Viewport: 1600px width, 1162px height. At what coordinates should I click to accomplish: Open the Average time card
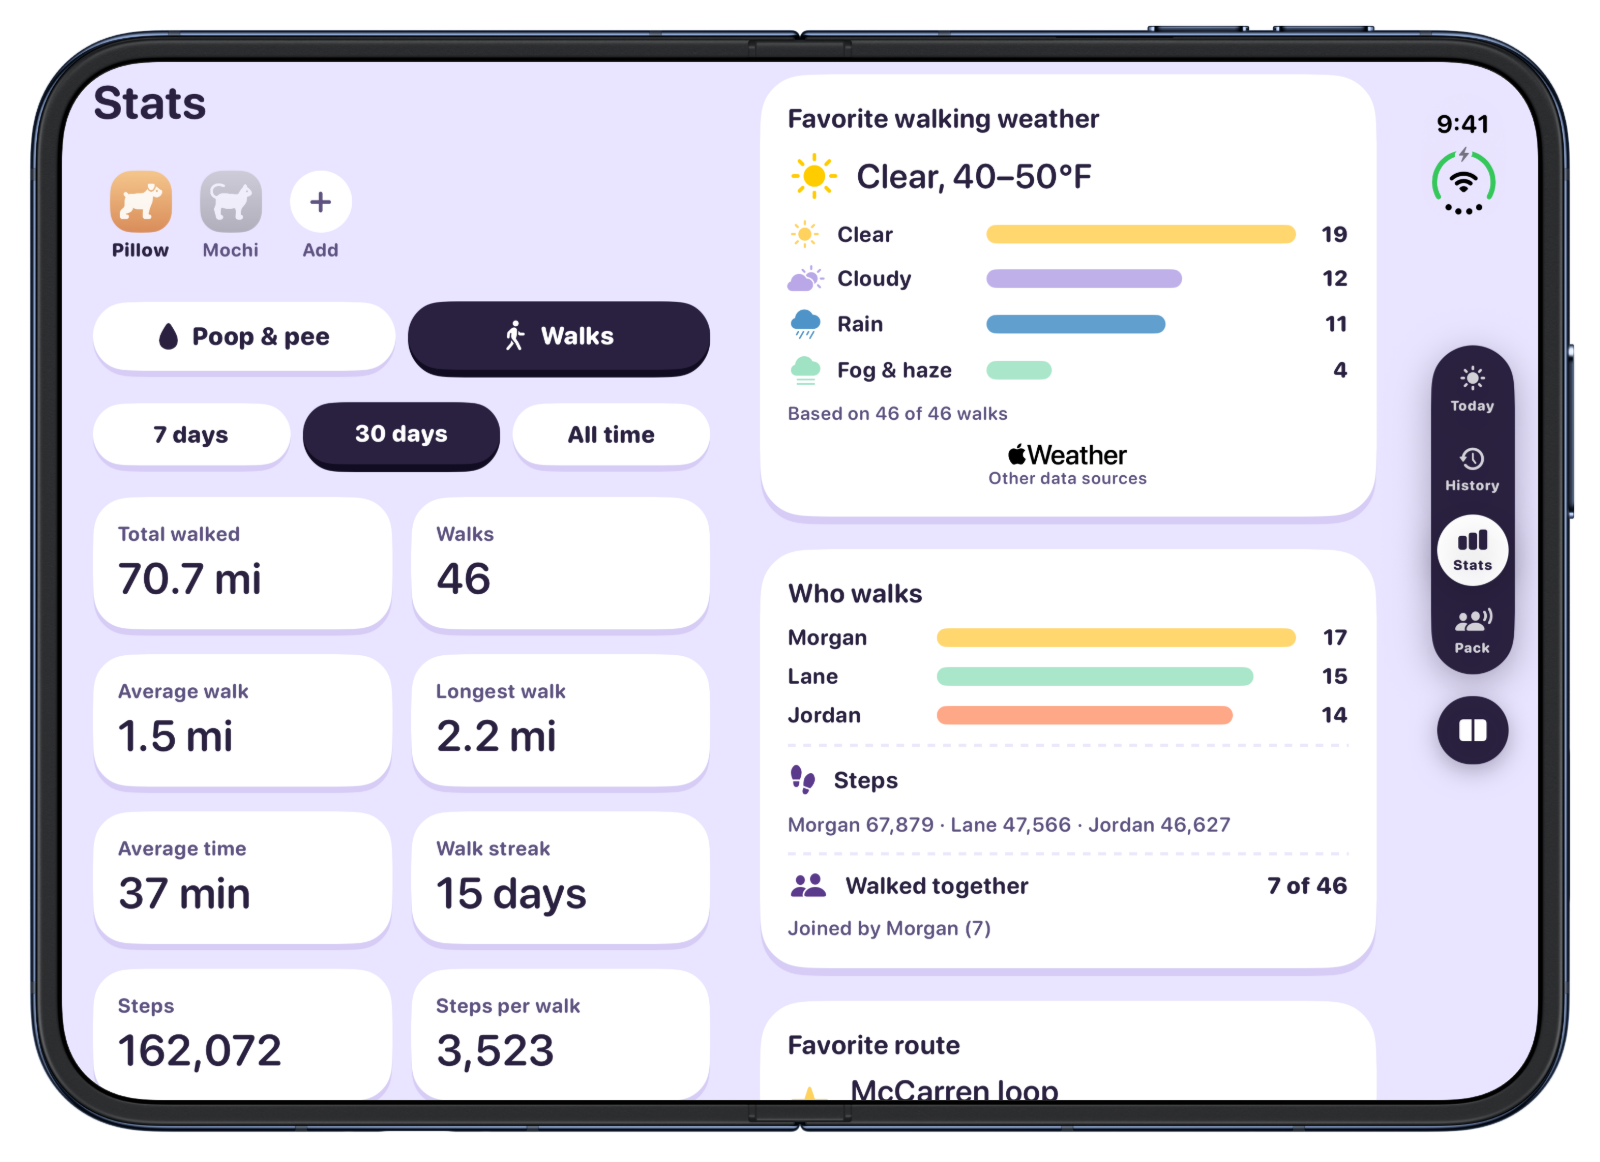click(242, 878)
